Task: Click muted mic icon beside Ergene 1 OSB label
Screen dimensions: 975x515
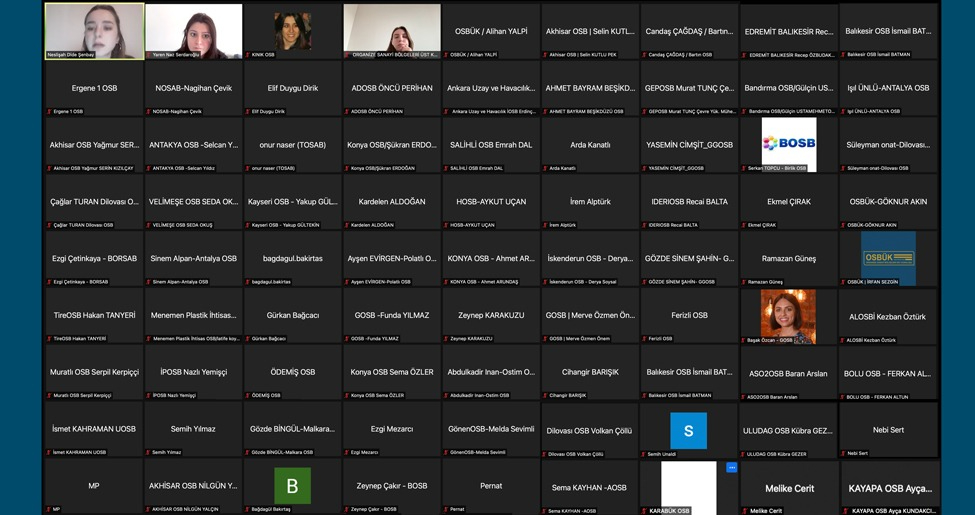Action: [x=50, y=111]
